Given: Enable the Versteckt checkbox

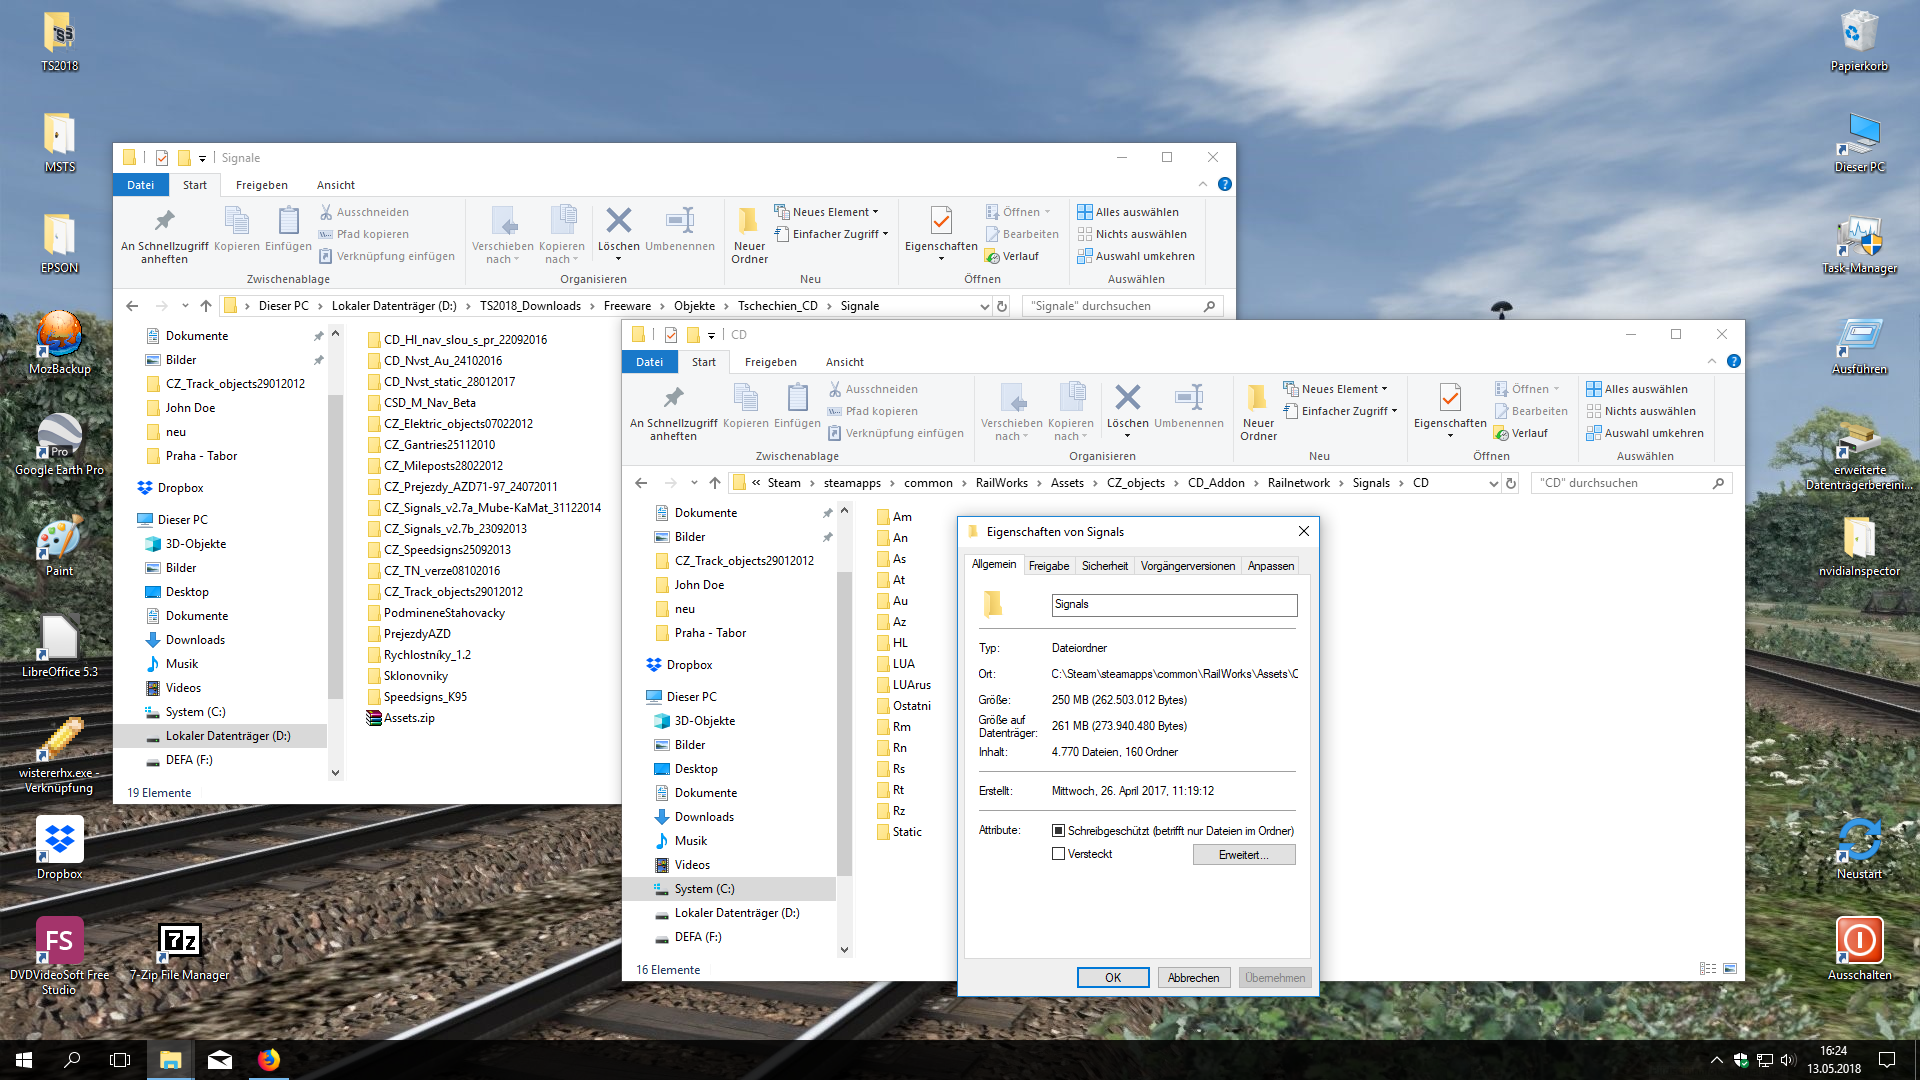Looking at the screenshot, I should coord(1058,854).
